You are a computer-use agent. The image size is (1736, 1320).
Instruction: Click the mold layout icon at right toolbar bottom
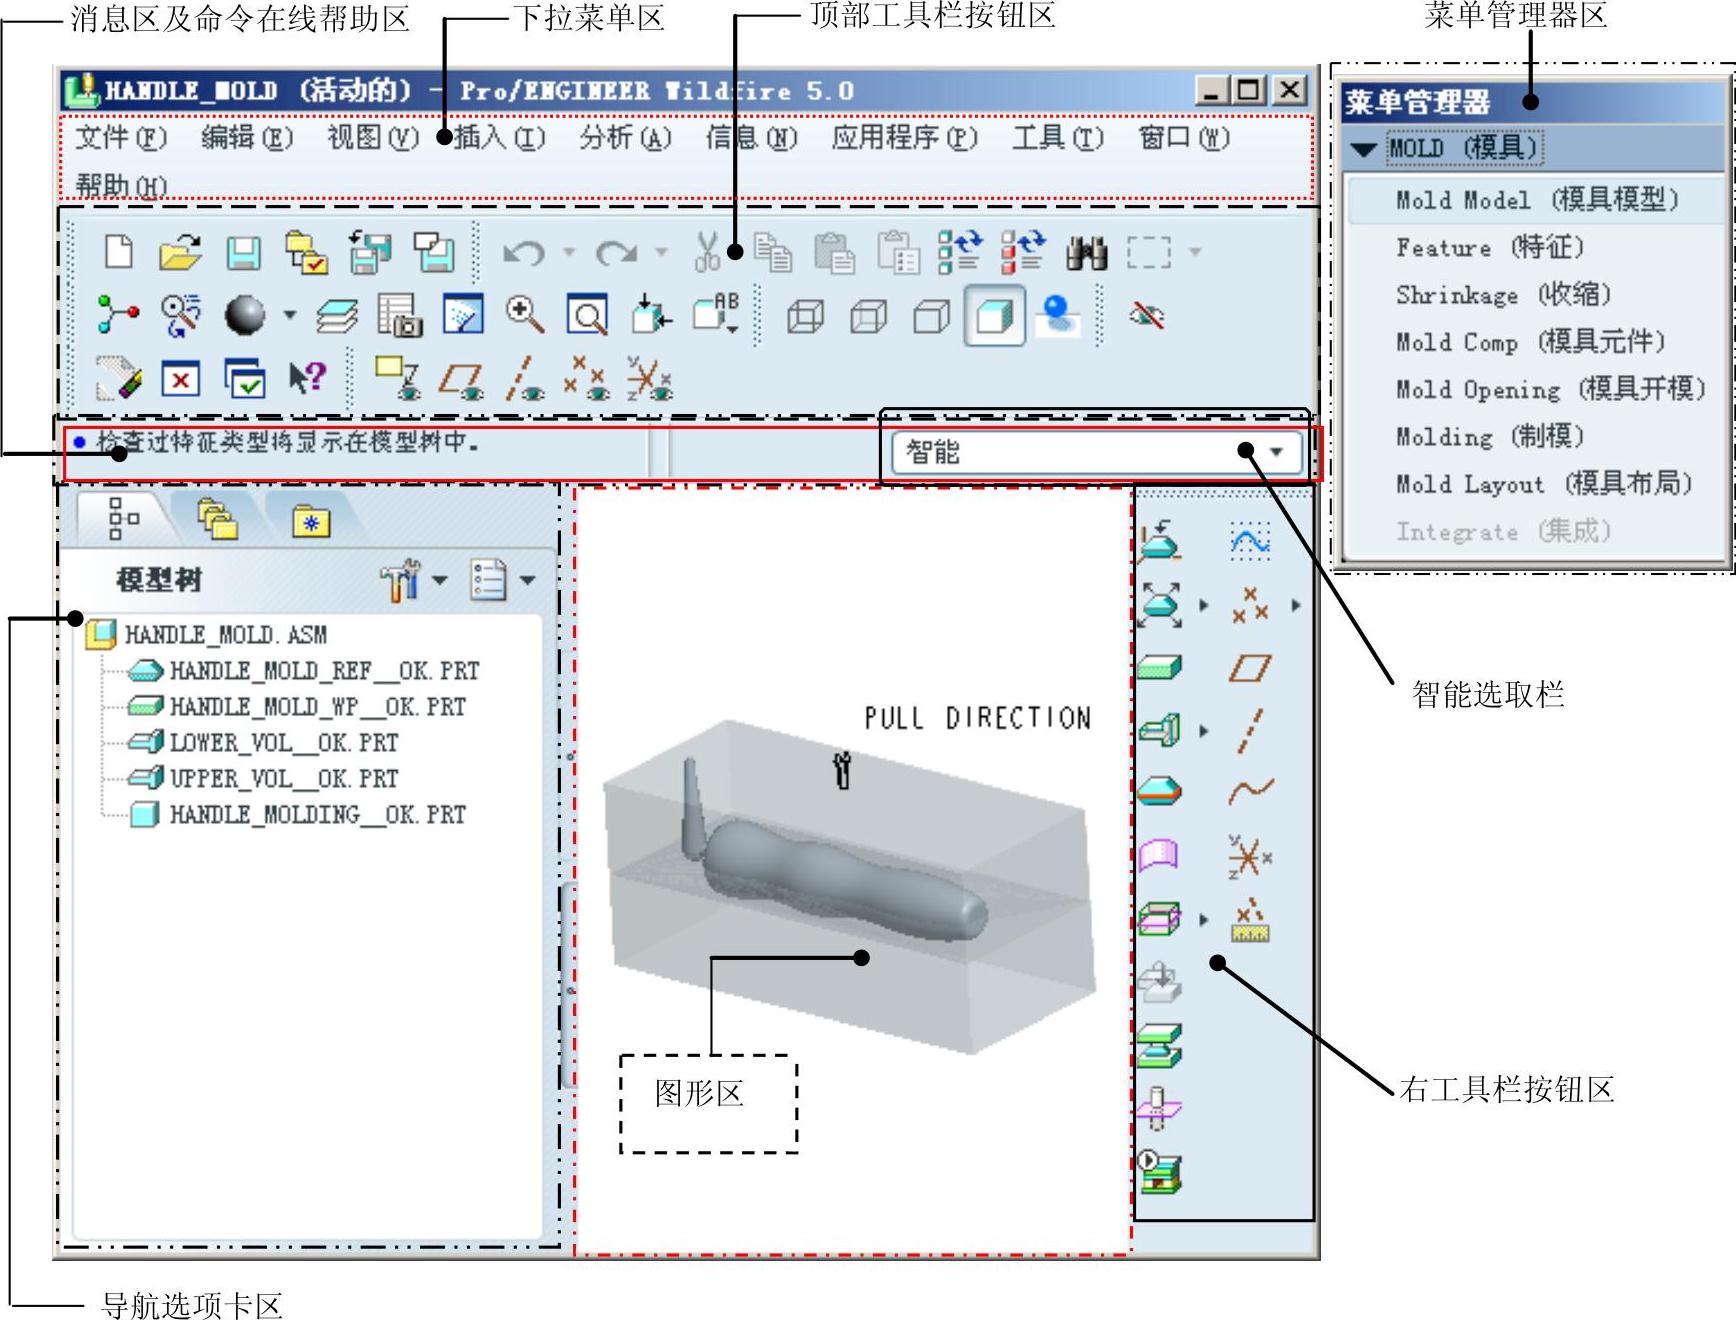[1160, 1172]
